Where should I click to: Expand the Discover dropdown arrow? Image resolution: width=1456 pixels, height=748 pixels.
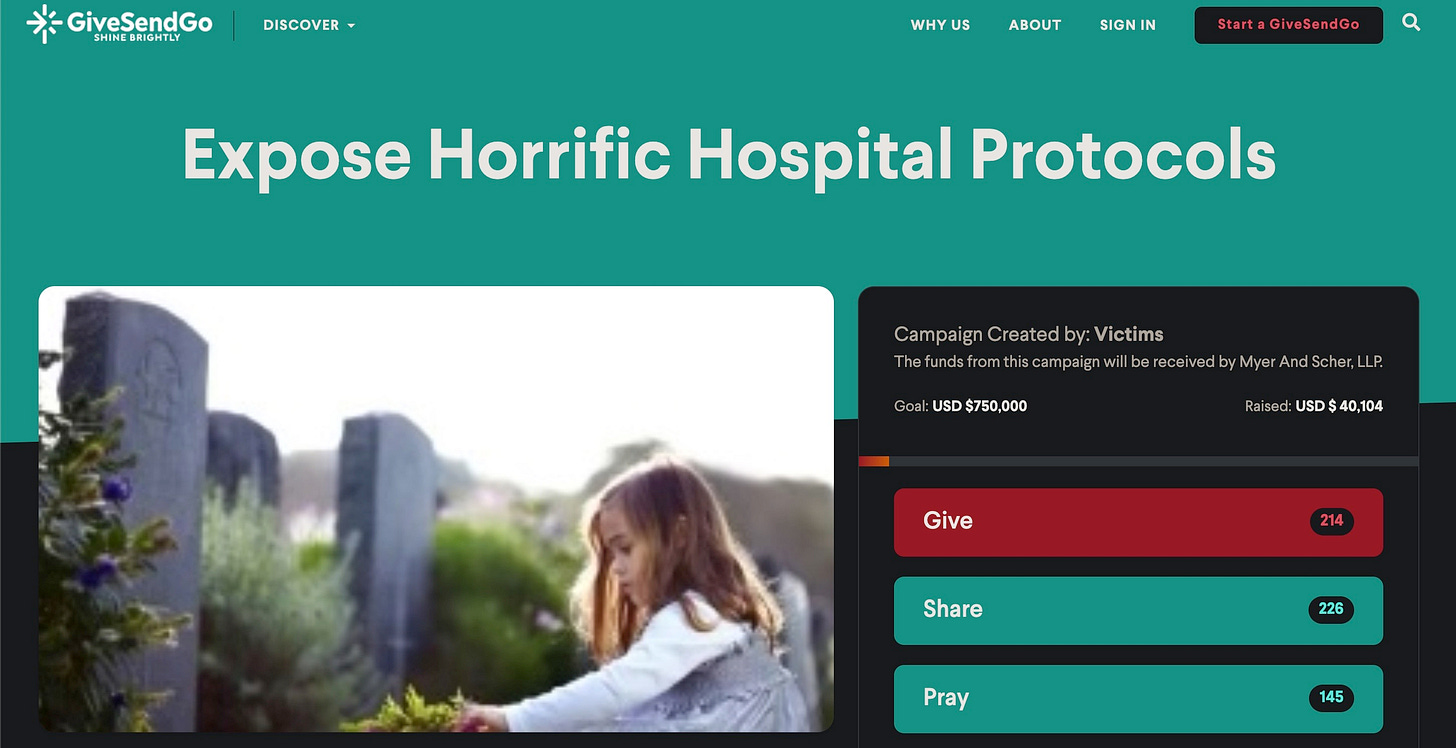[351, 26]
